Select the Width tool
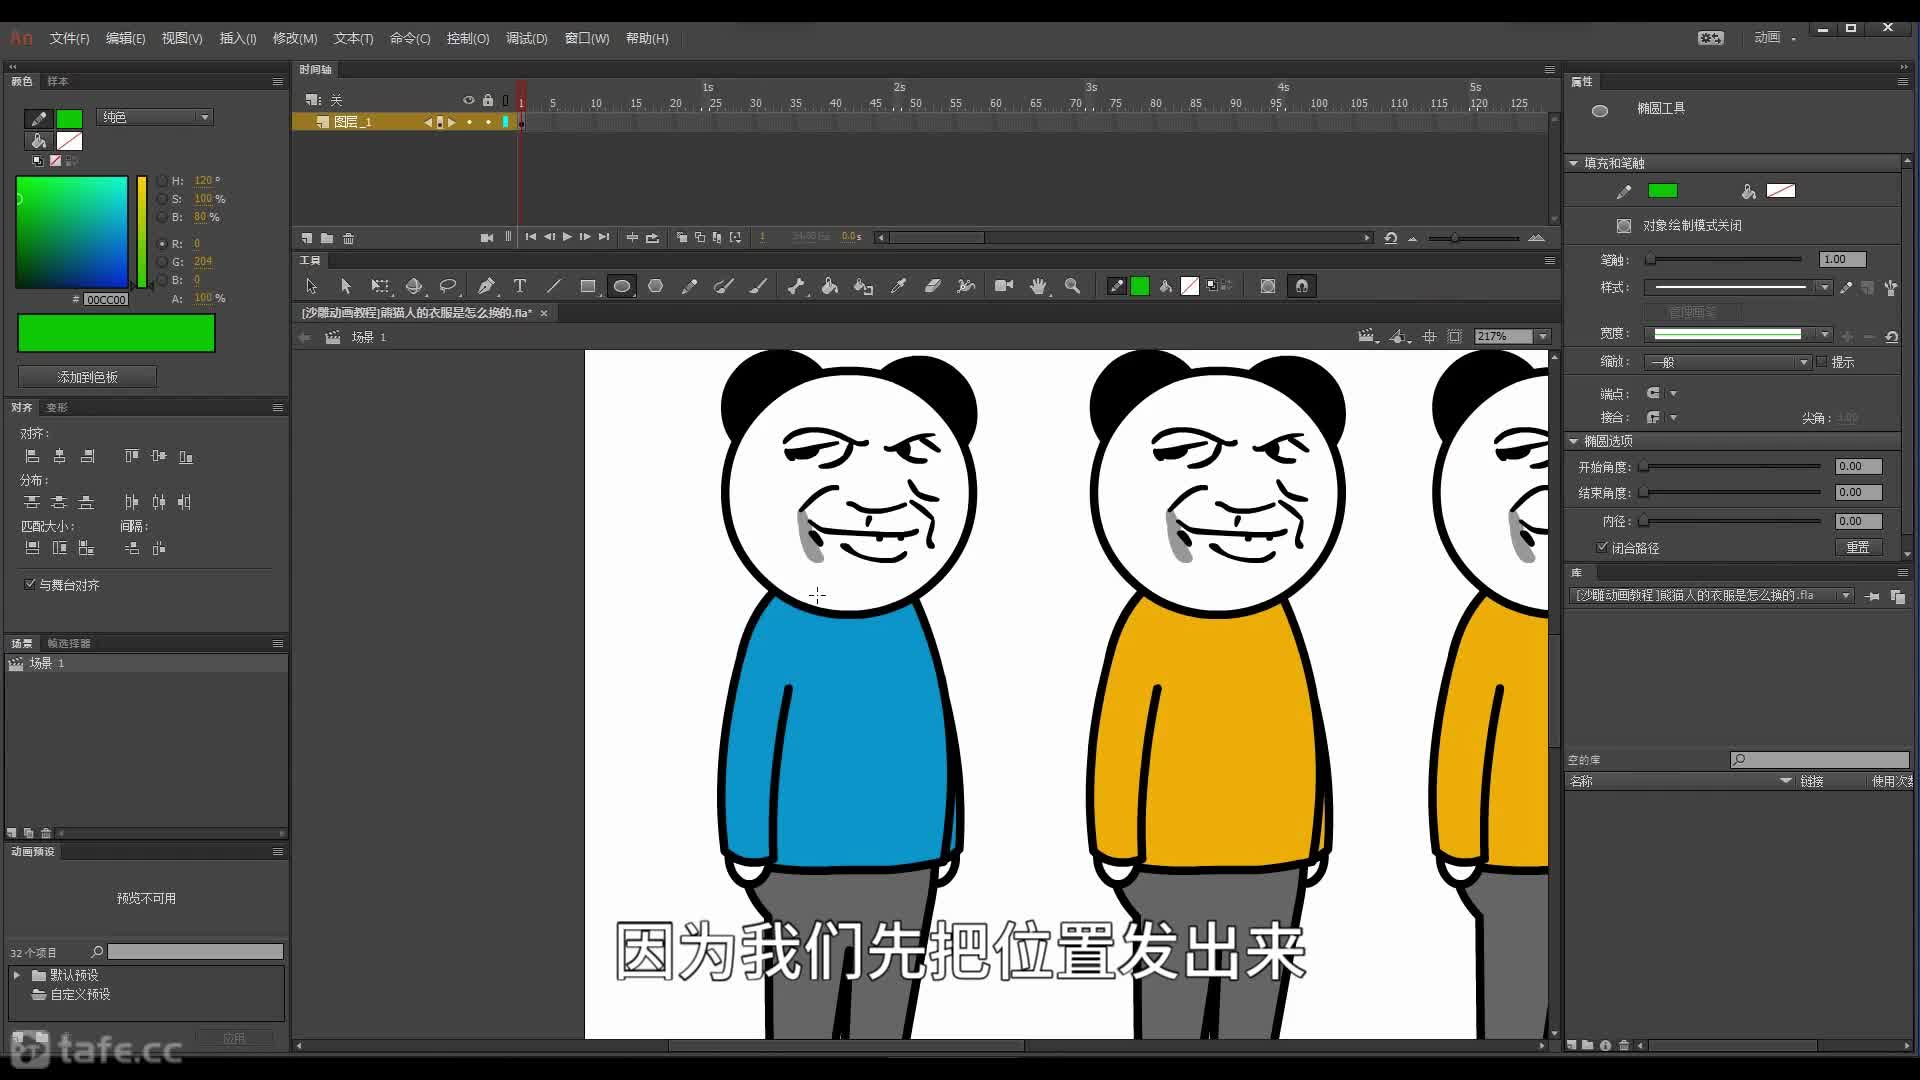The height and width of the screenshot is (1080, 1920). (966, 286)
